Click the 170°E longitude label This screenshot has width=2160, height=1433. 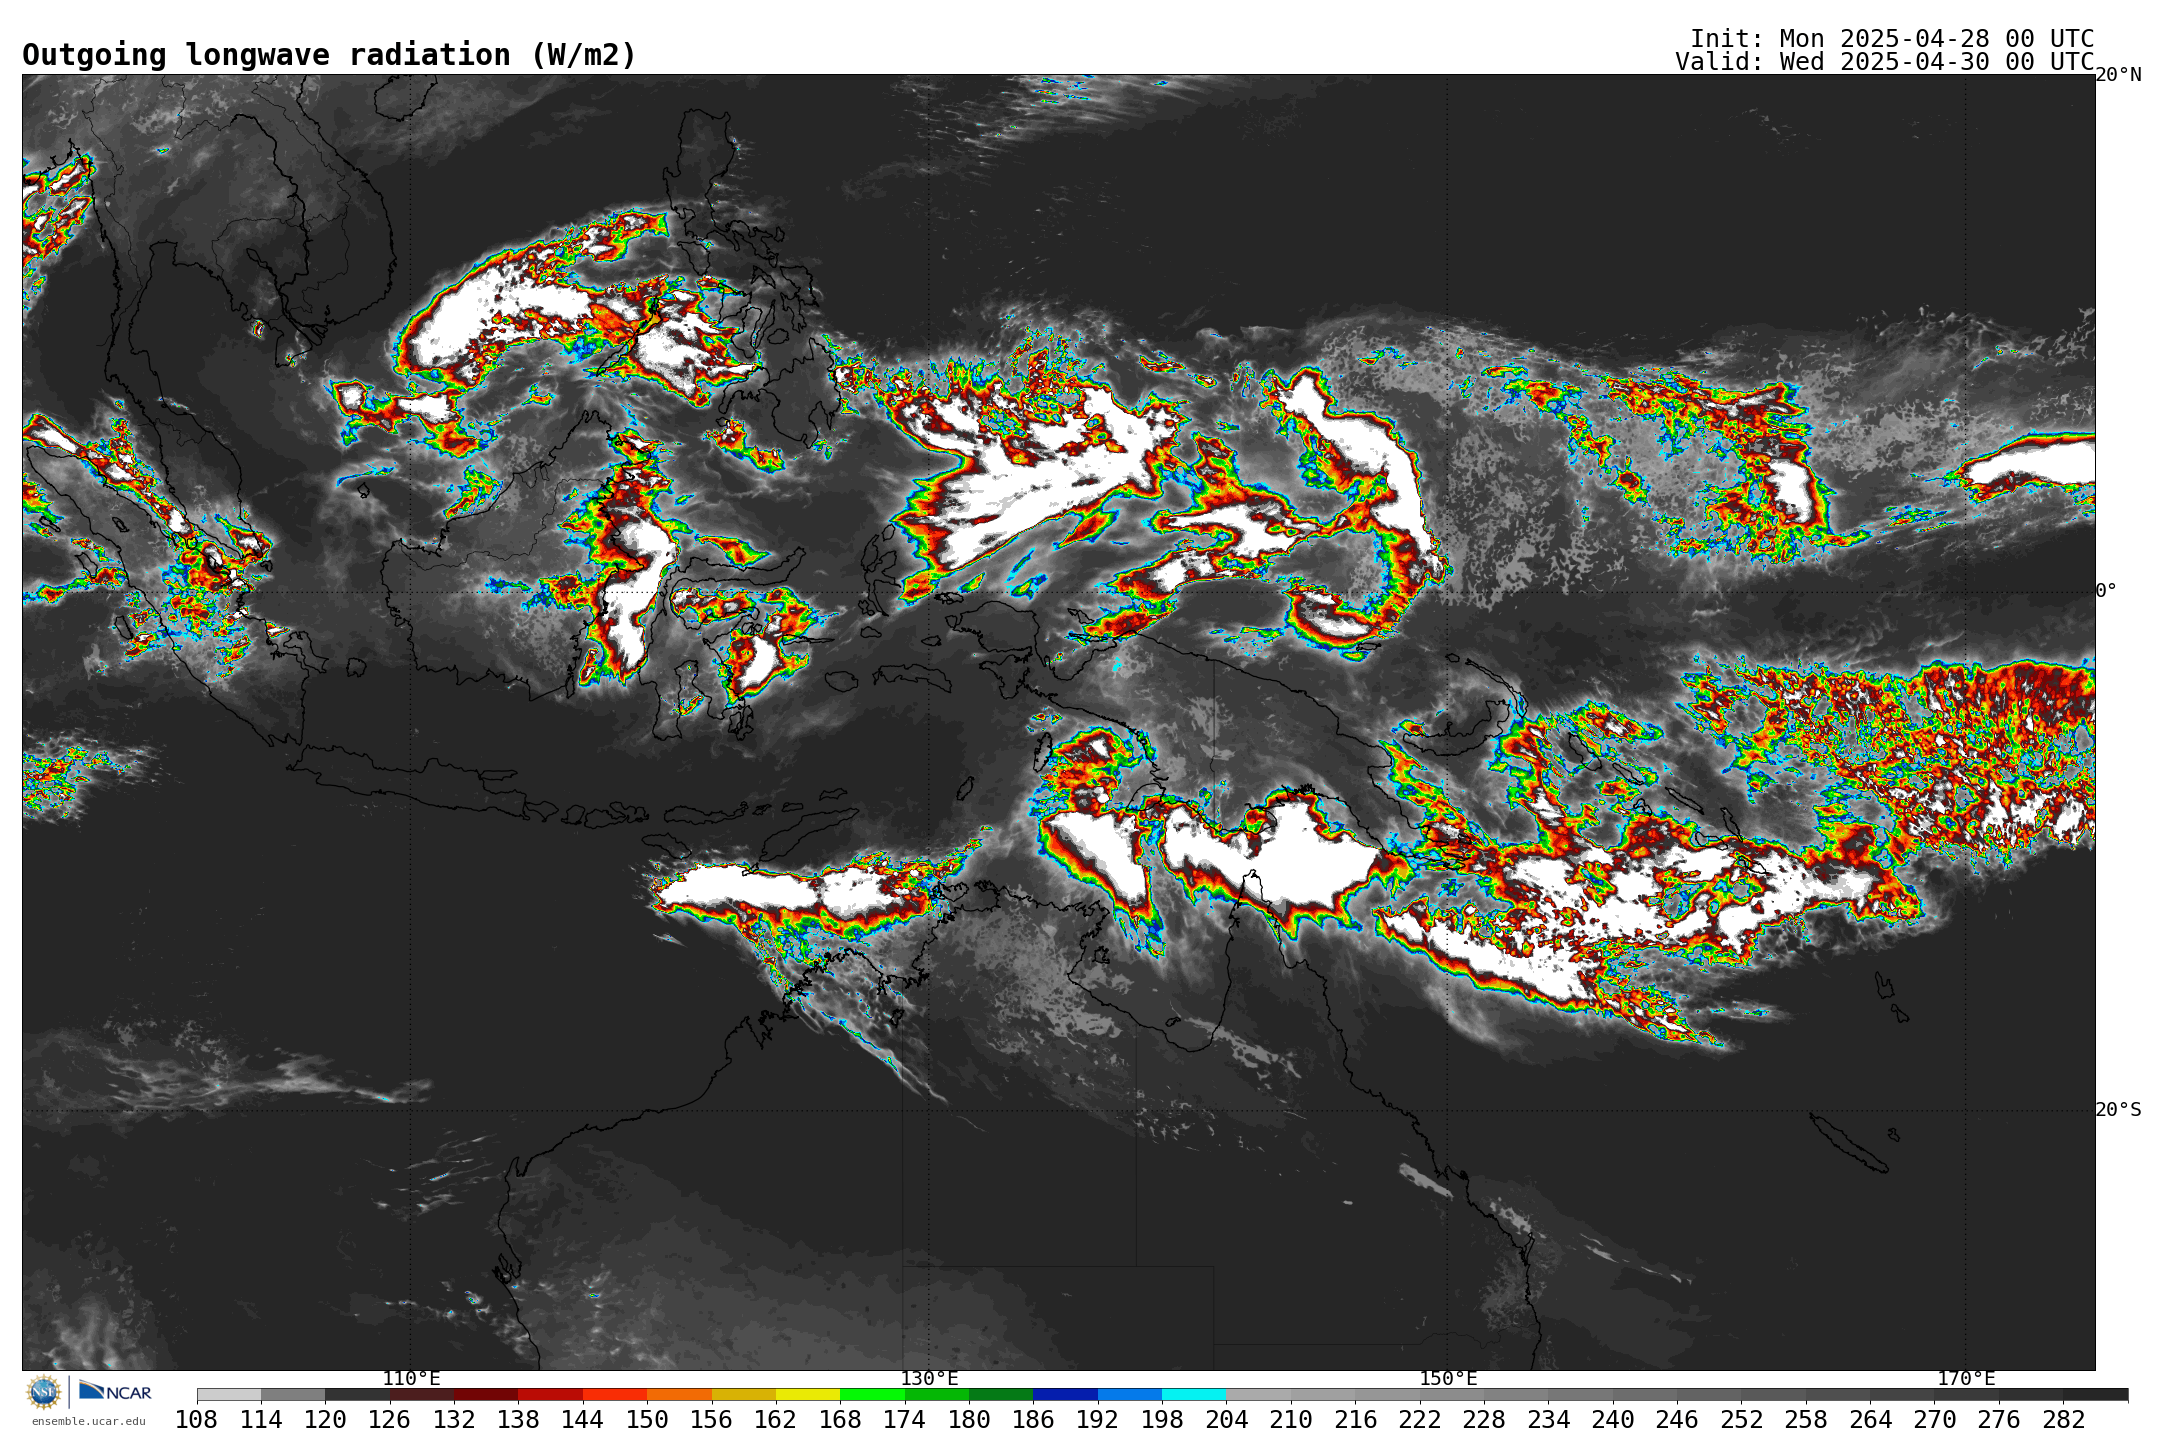tap(1966, 1379)
